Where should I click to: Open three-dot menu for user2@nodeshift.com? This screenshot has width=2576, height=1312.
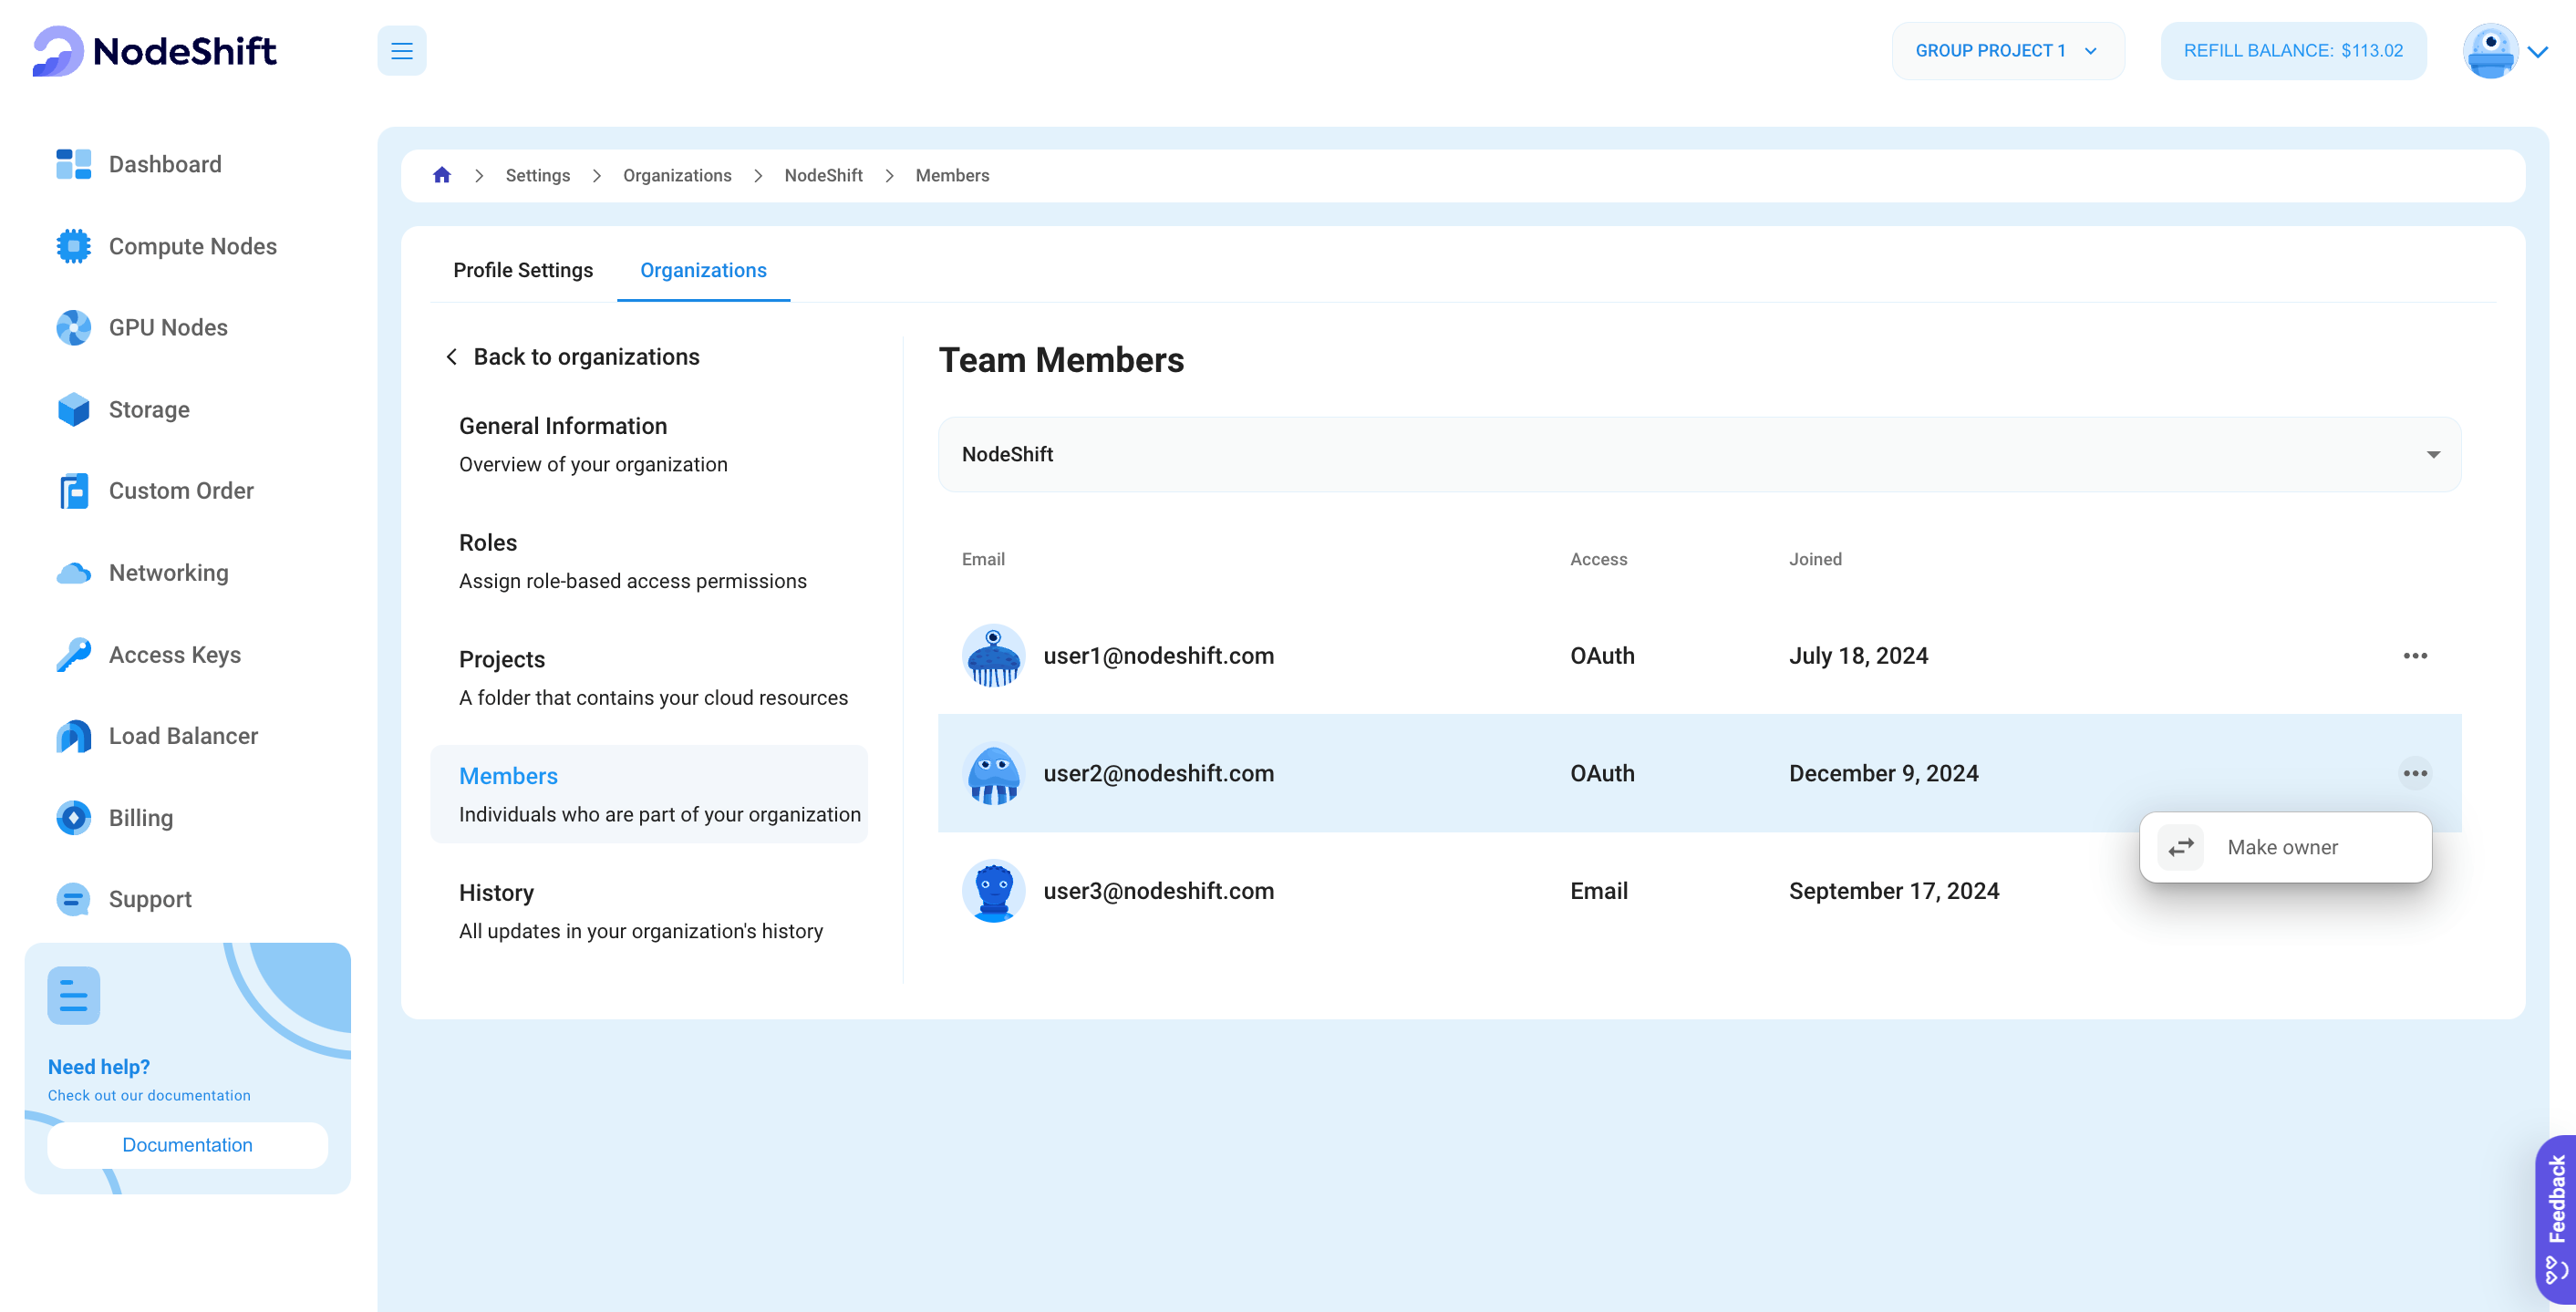click(x=2415, y=773)
